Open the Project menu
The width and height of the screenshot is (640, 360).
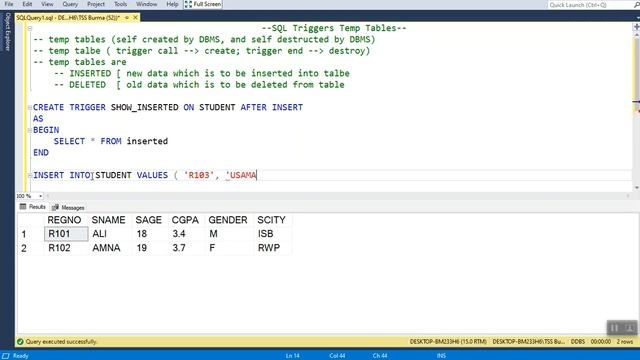click(x=96, y=4)
